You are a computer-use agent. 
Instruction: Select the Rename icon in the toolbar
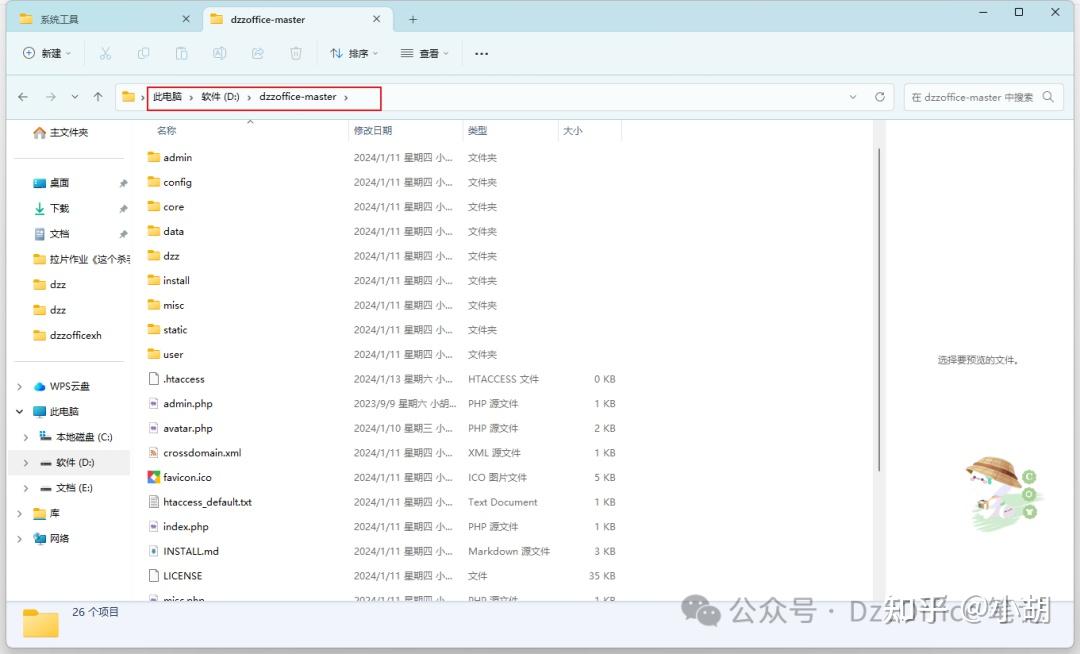219,53
